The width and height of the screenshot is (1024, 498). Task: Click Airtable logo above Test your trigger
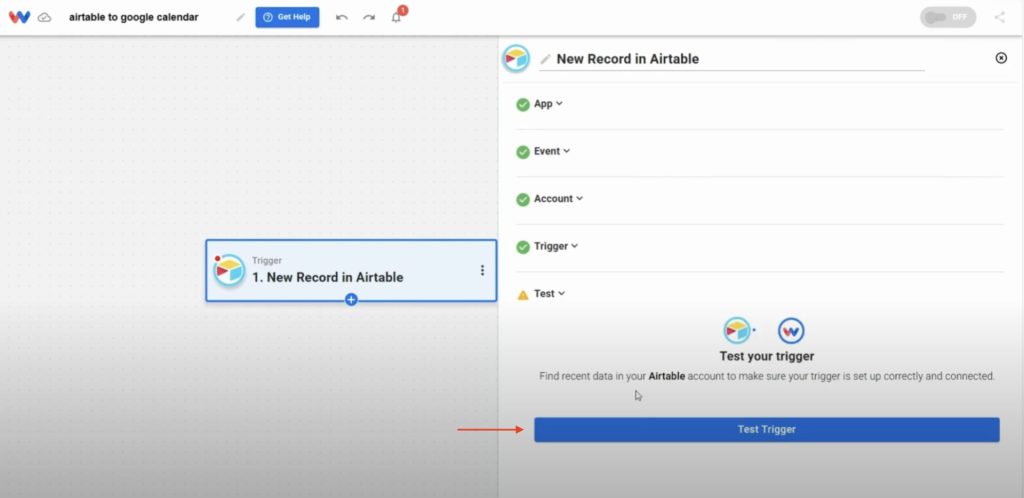click(737, 331)
